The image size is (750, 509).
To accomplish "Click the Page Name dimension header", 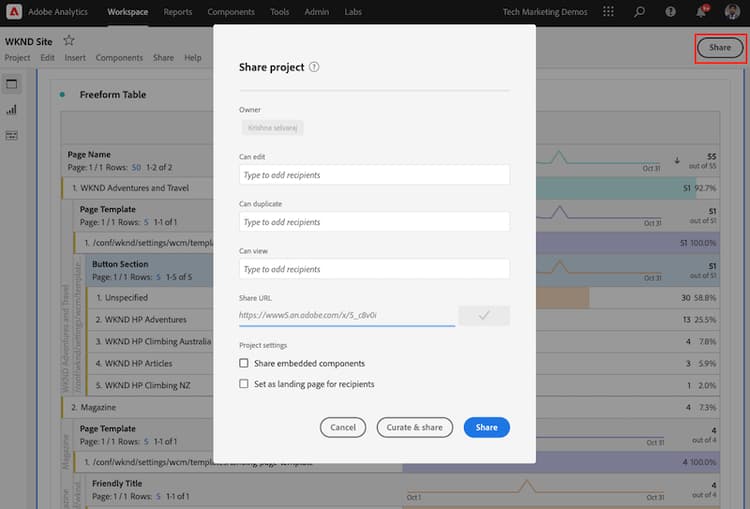I will [89, 155].
